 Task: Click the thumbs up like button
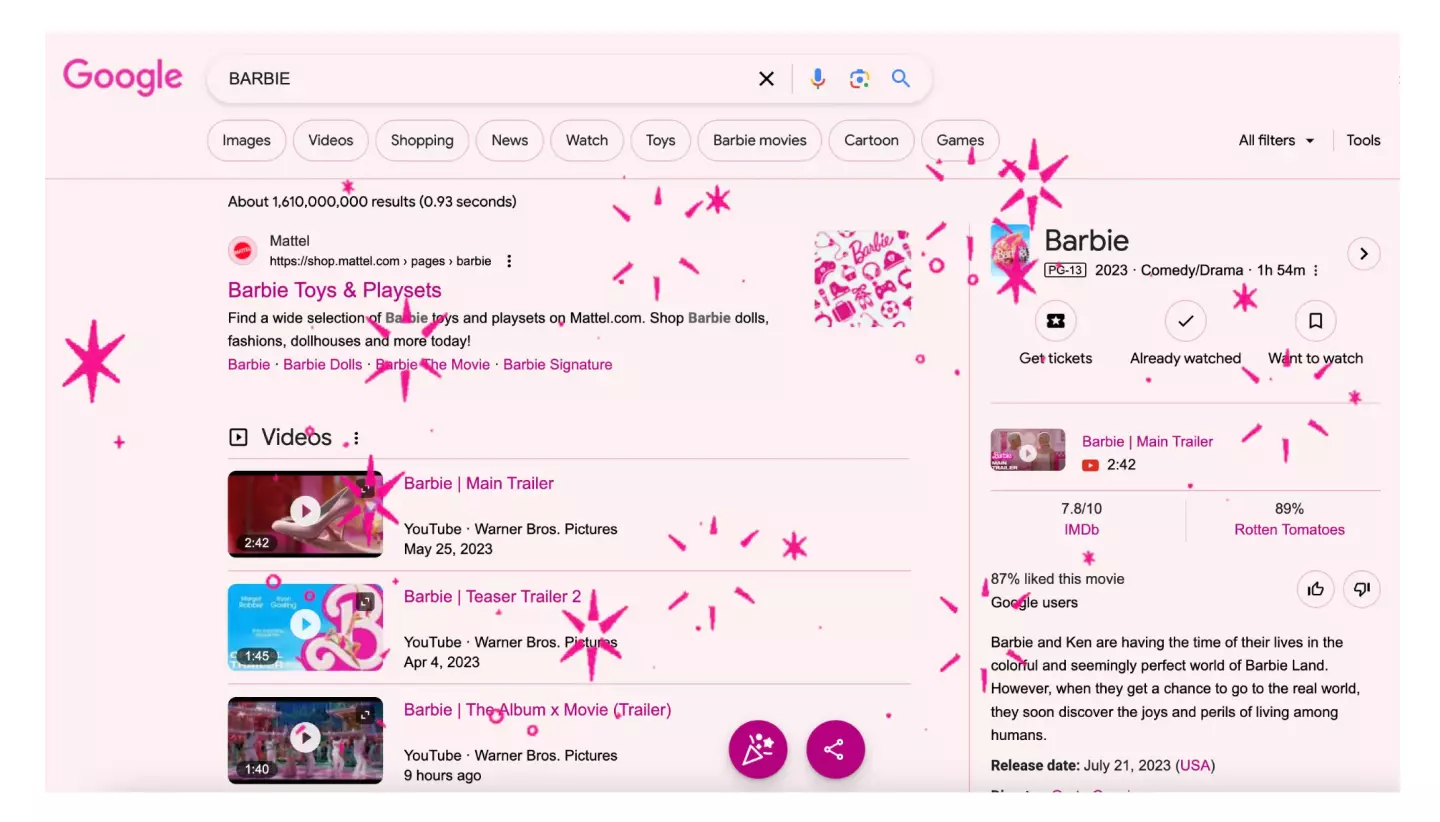point(1315,589)
